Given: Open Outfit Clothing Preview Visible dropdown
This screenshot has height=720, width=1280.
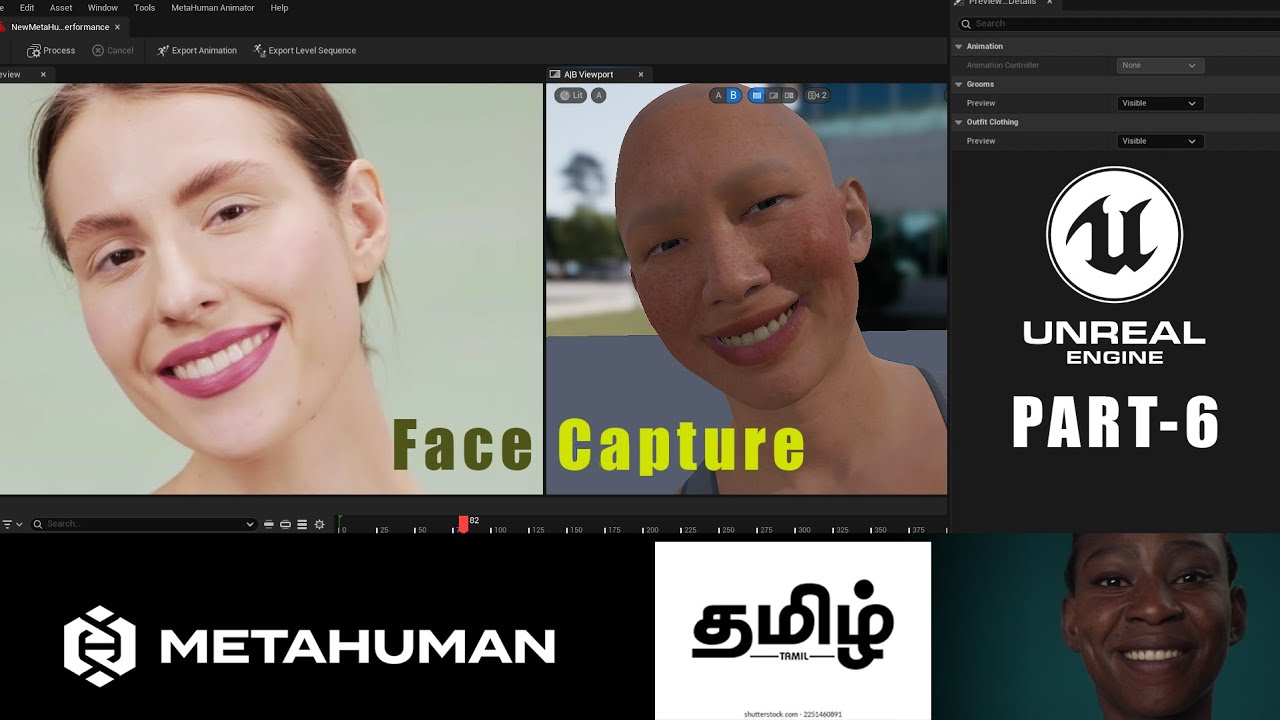Looking at the screenshot, I should (1160, 141).
